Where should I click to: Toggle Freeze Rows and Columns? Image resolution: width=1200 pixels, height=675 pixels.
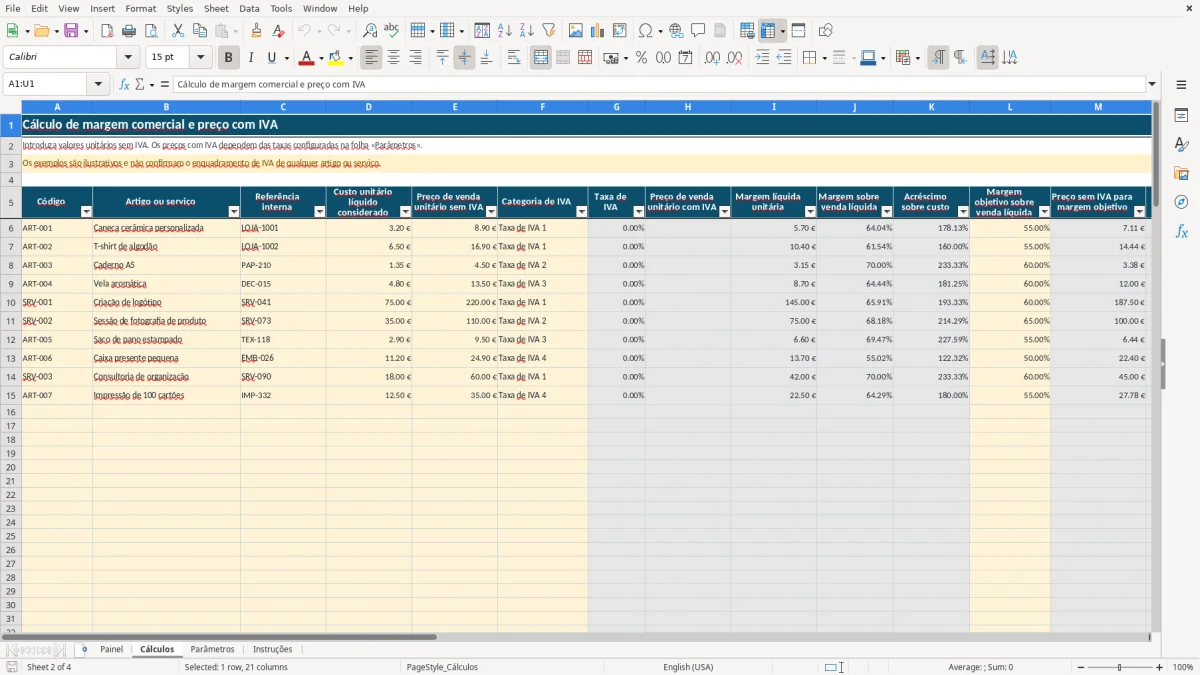tap(767, 31)
